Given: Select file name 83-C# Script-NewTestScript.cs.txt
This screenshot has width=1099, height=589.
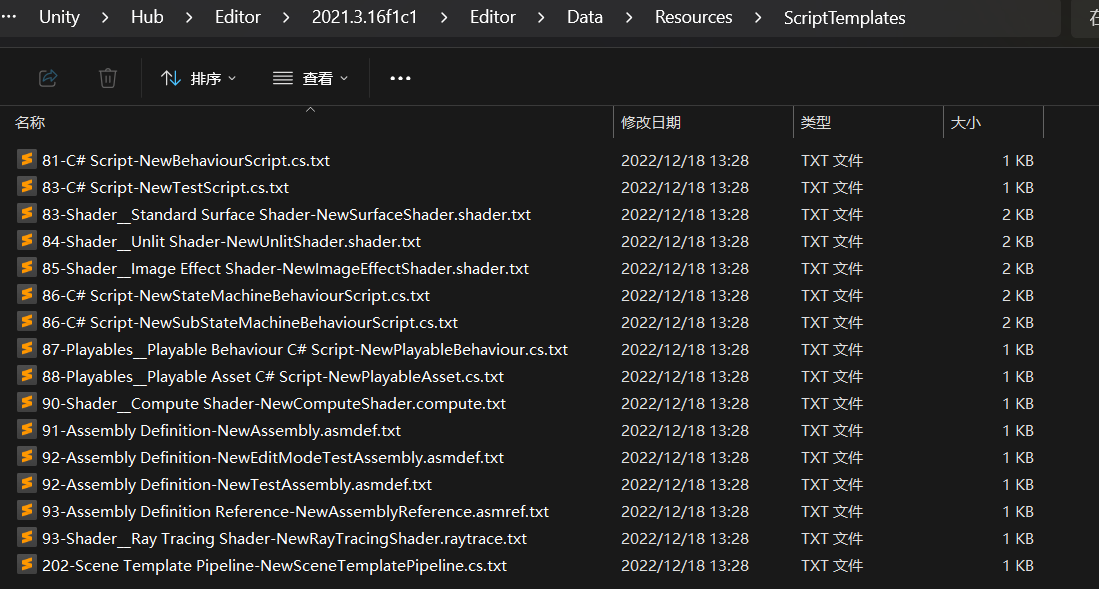Looking at the screenshot, I should pos(165,188).
